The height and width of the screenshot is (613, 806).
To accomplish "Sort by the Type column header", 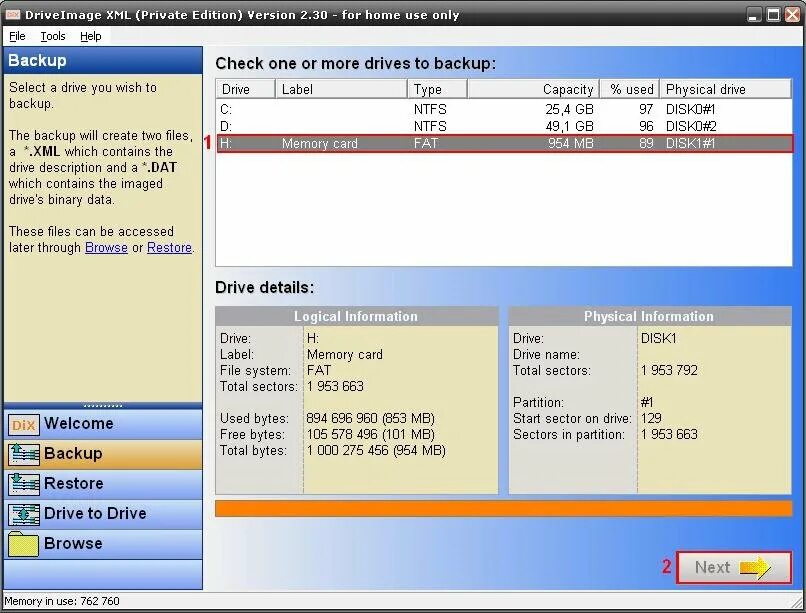I will coord(437,89).
